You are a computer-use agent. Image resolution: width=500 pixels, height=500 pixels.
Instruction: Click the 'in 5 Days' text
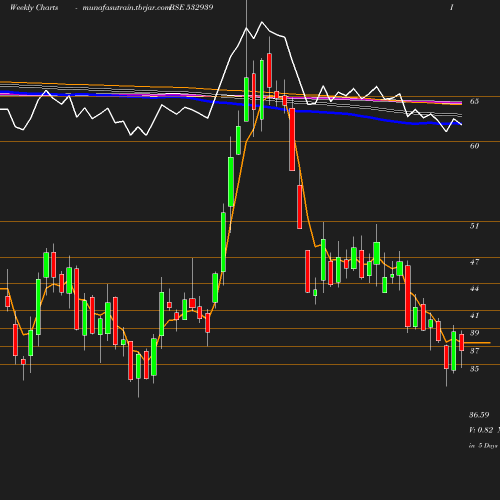pos(483,446)
